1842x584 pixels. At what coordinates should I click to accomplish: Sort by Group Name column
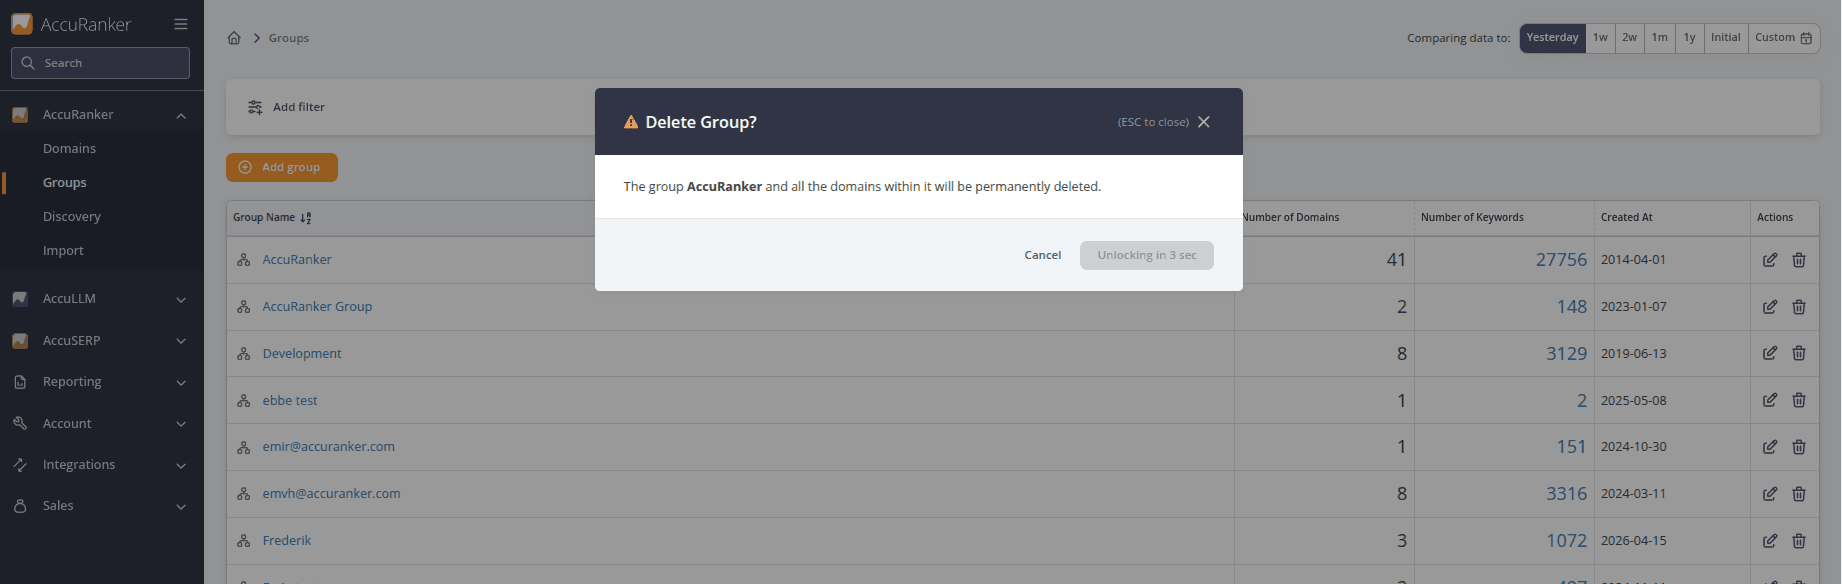click(x=272, y=218)
